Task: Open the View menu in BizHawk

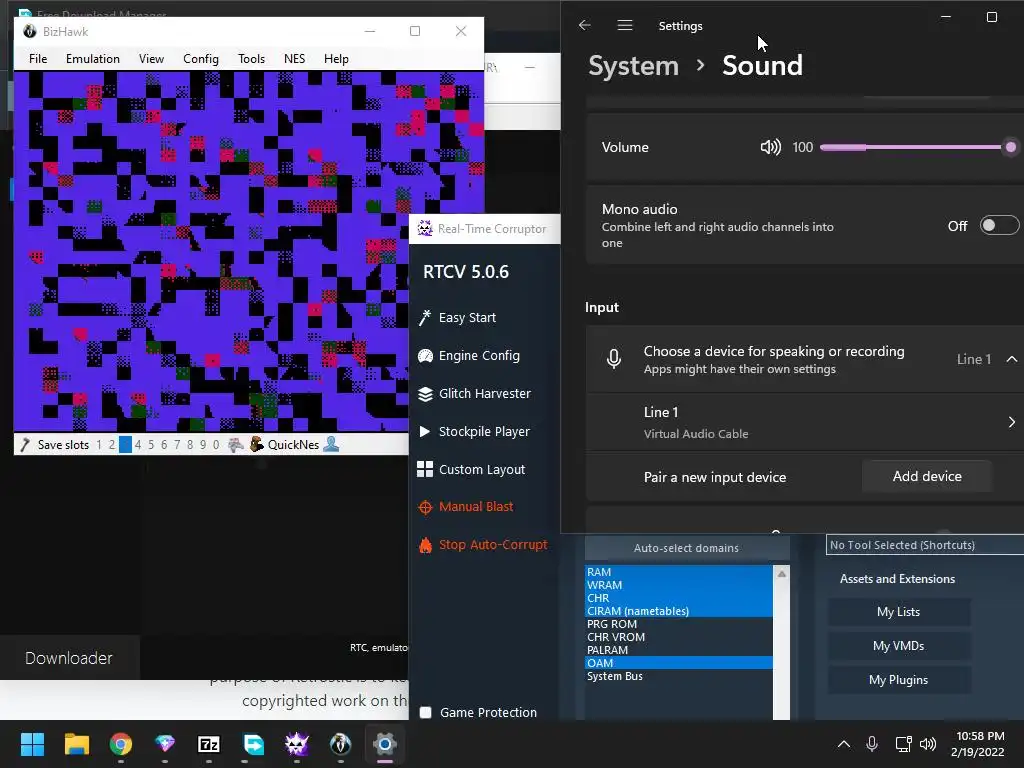Action: (151, 59)
